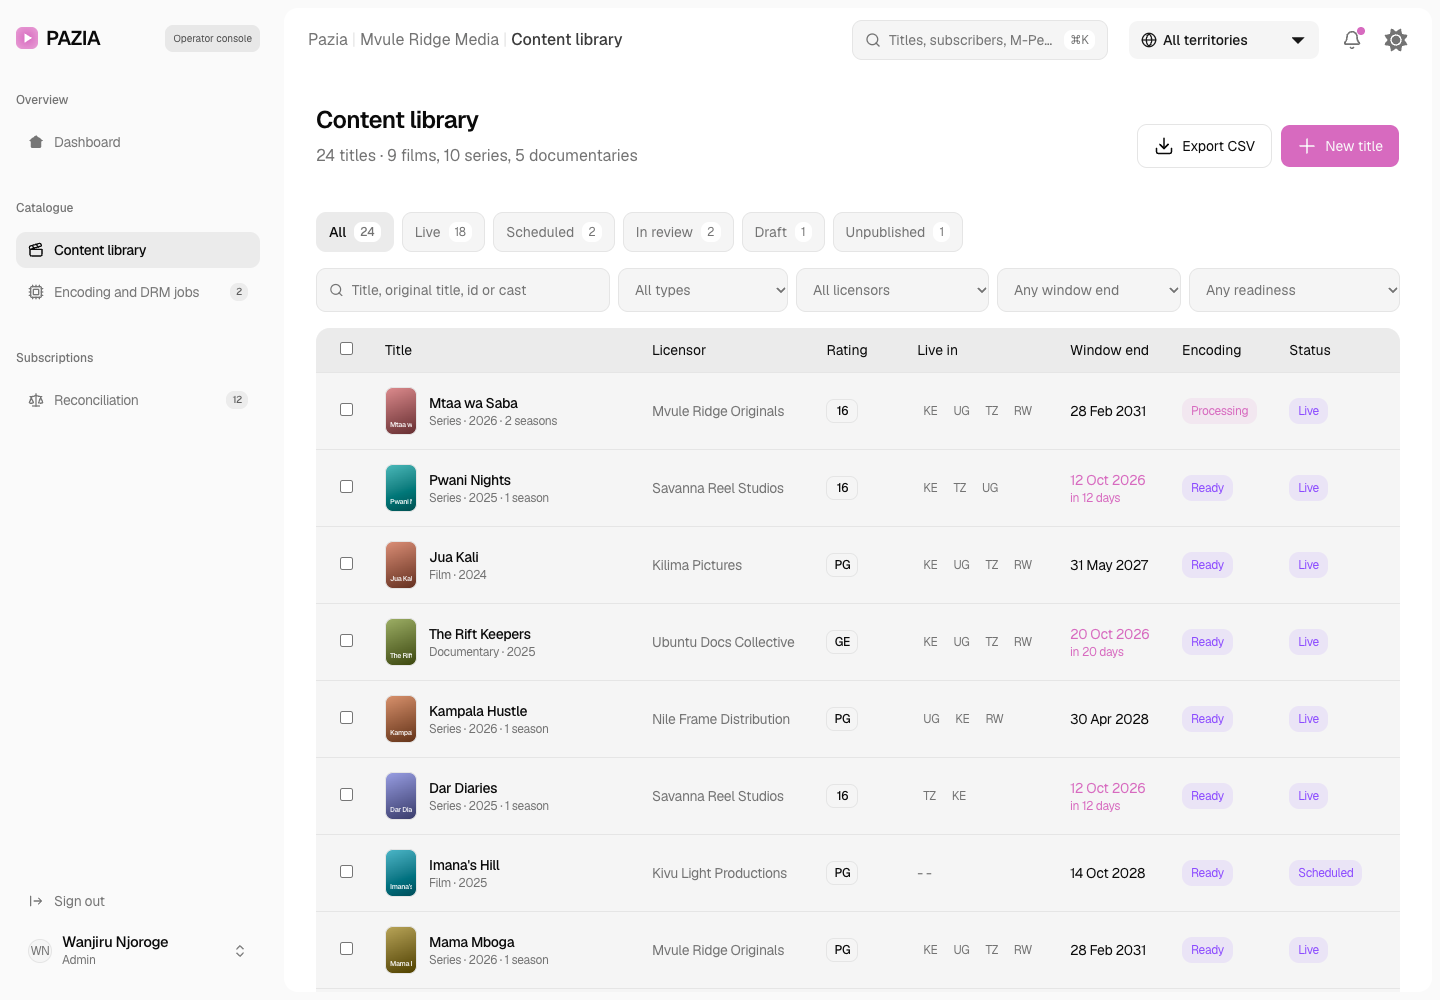This screenshot has height=1000, width=1440.
Task: Create a New title
Action: click(1340, 146)
